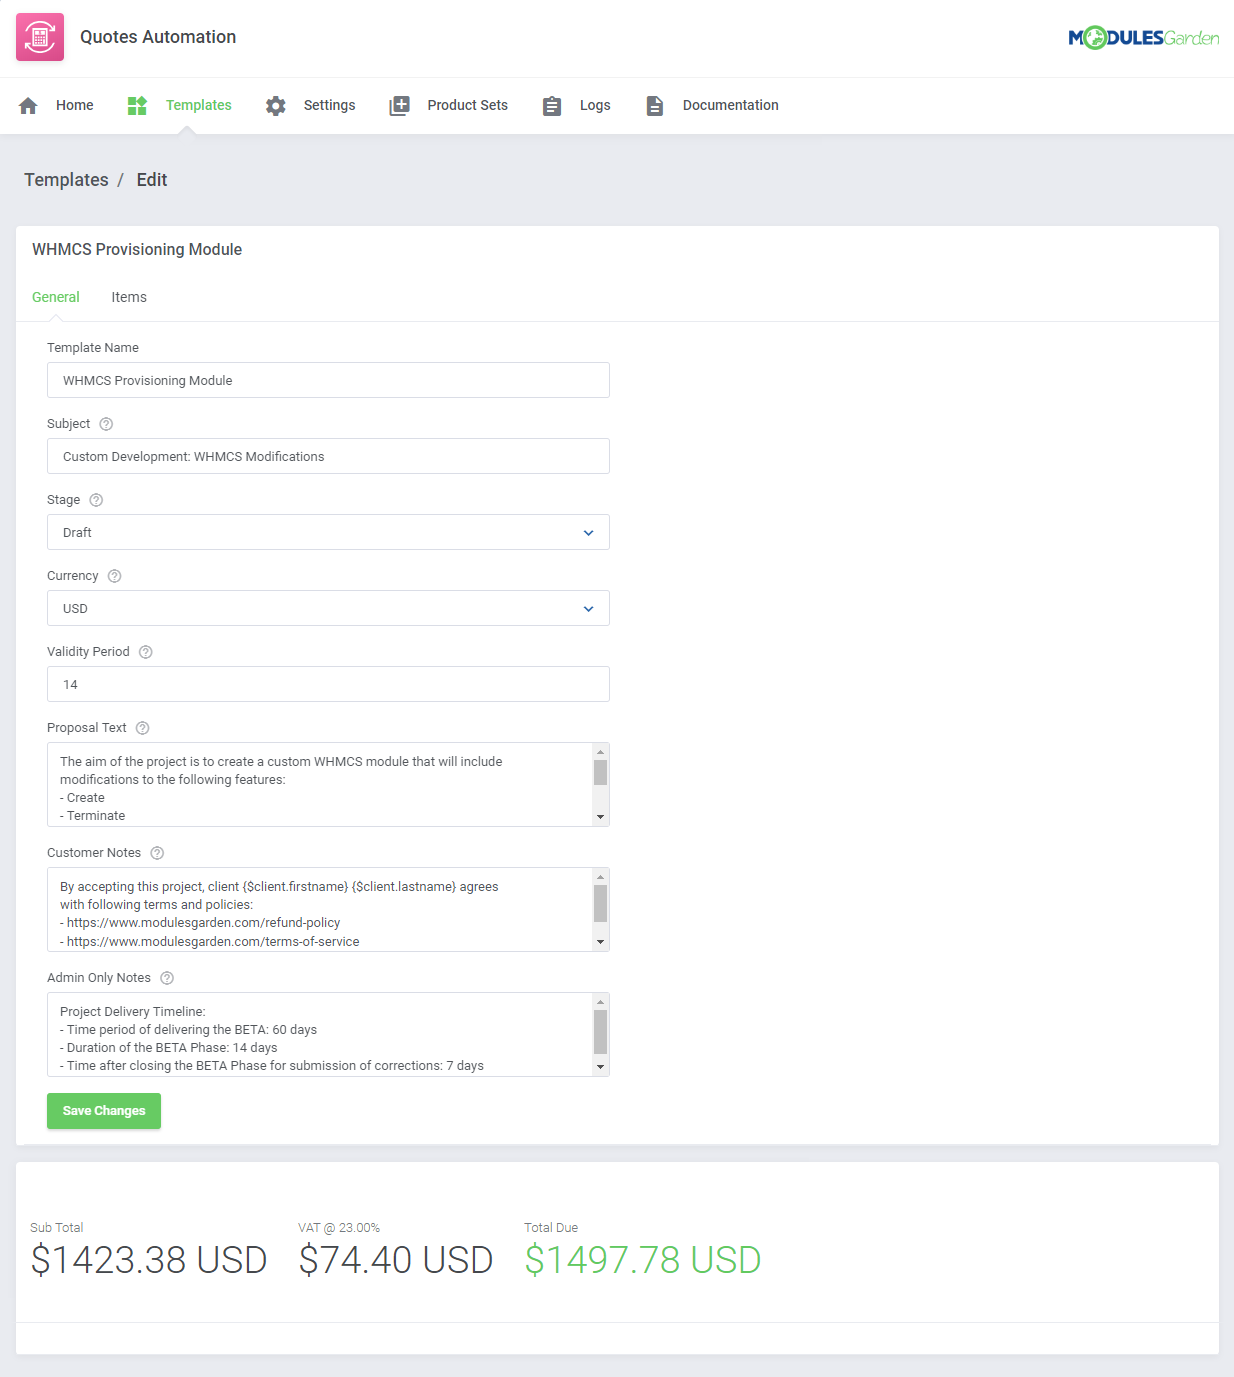The width and height of the screenshot is (1234, 1377).
Task: Click the Template Name input field
Action: point(328,380)
